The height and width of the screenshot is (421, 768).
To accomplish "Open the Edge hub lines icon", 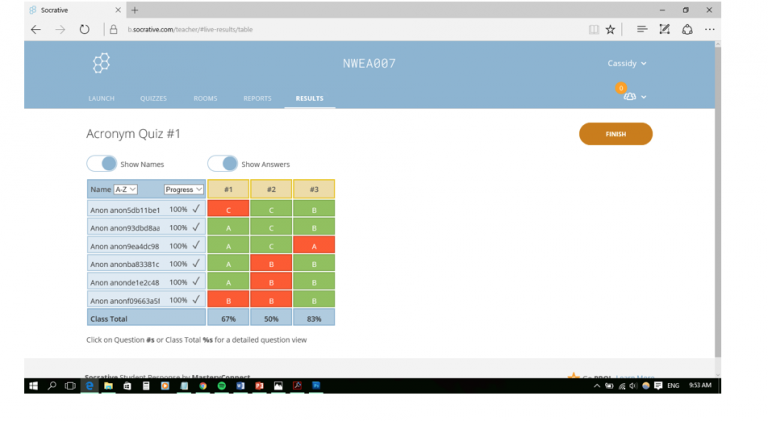I will pyautogui.click(x=642, y=30).
